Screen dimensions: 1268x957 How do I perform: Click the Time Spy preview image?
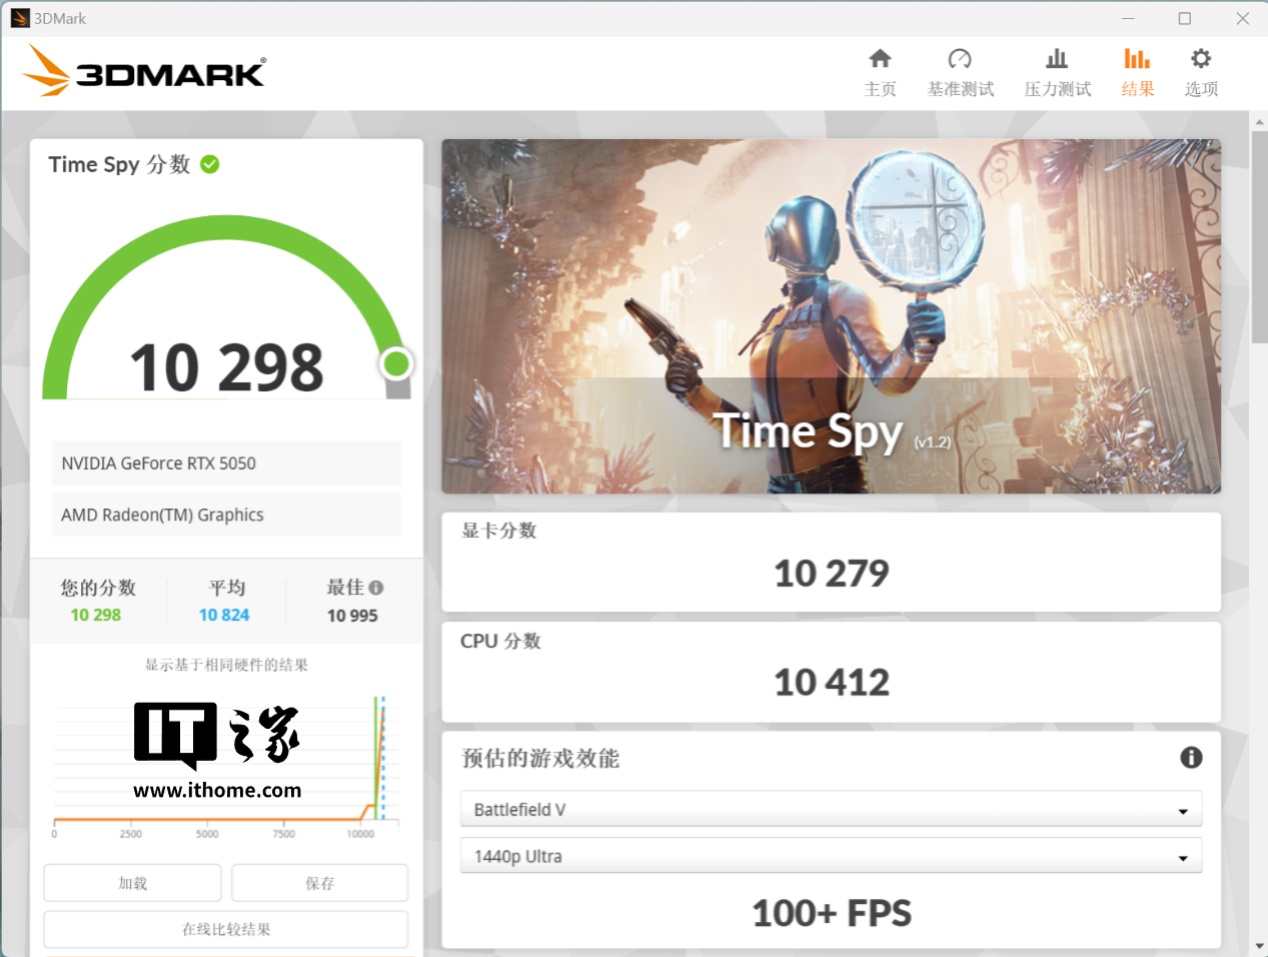[x=831, y=316]
